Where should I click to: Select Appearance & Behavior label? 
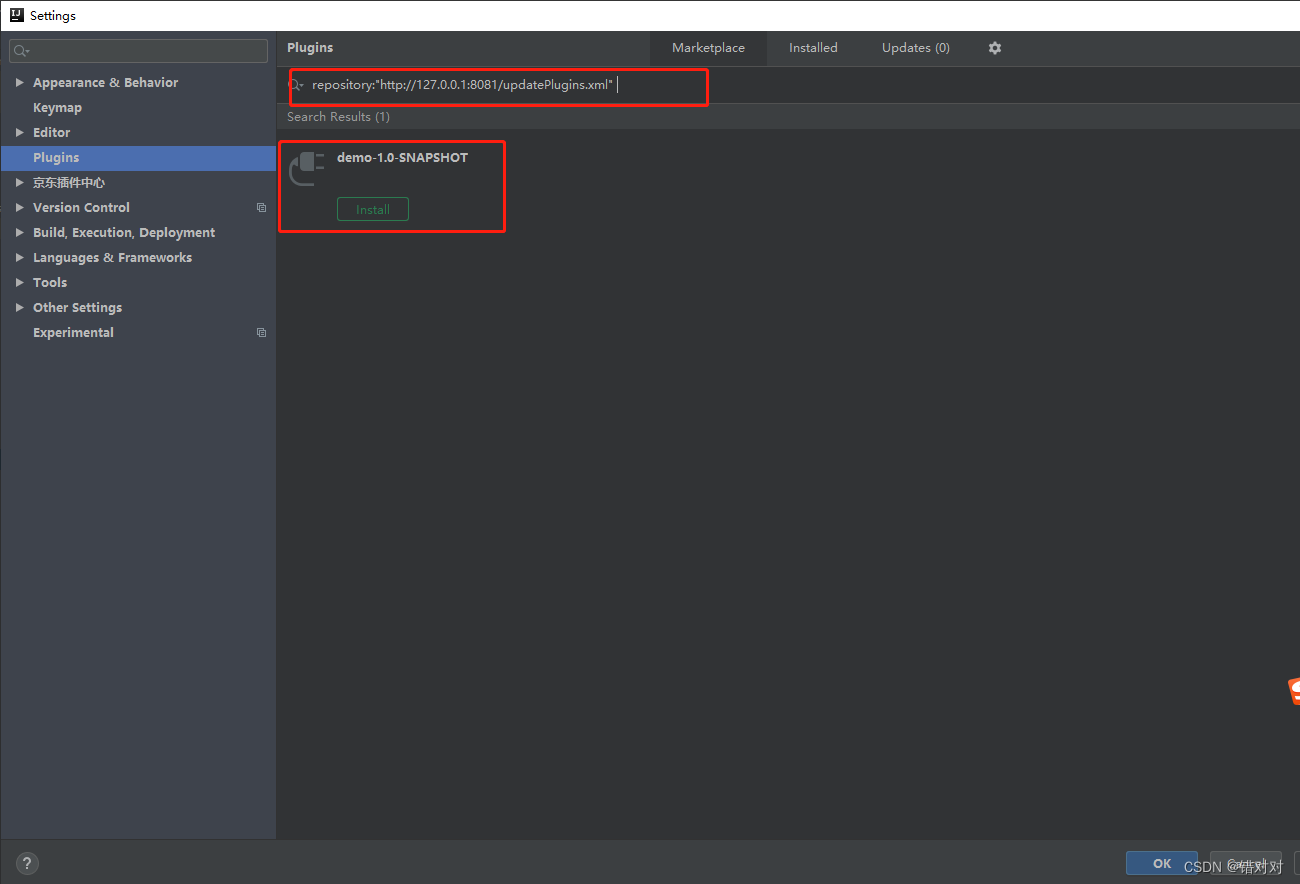pos(105,83)
